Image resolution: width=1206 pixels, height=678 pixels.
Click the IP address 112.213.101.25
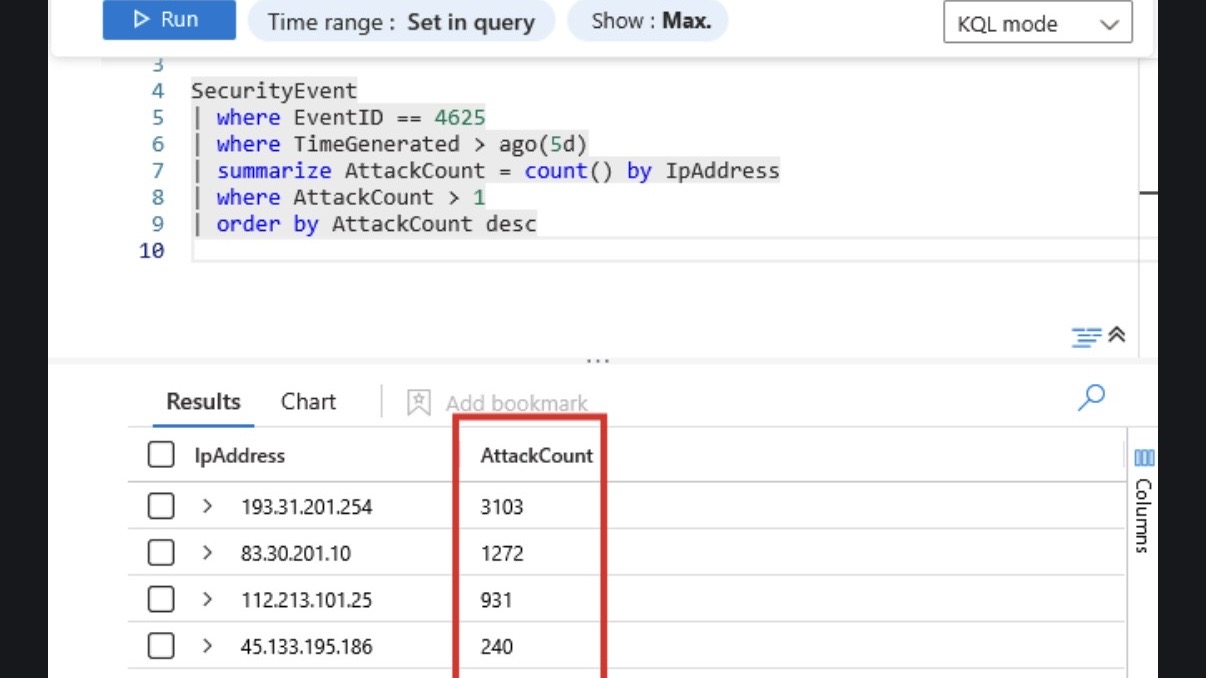click(x=307, y=600)
